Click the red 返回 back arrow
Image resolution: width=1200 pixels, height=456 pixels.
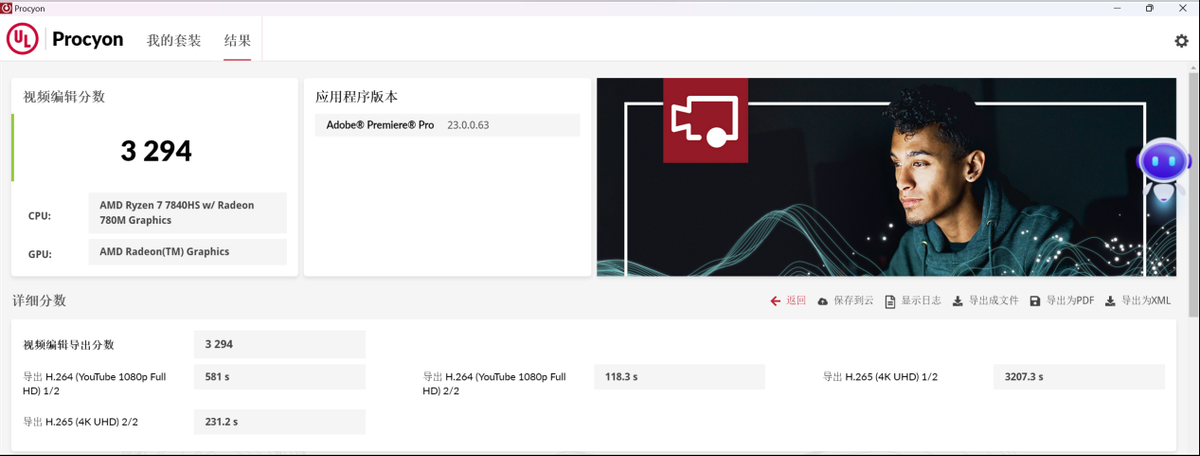(x=788, y=300)
